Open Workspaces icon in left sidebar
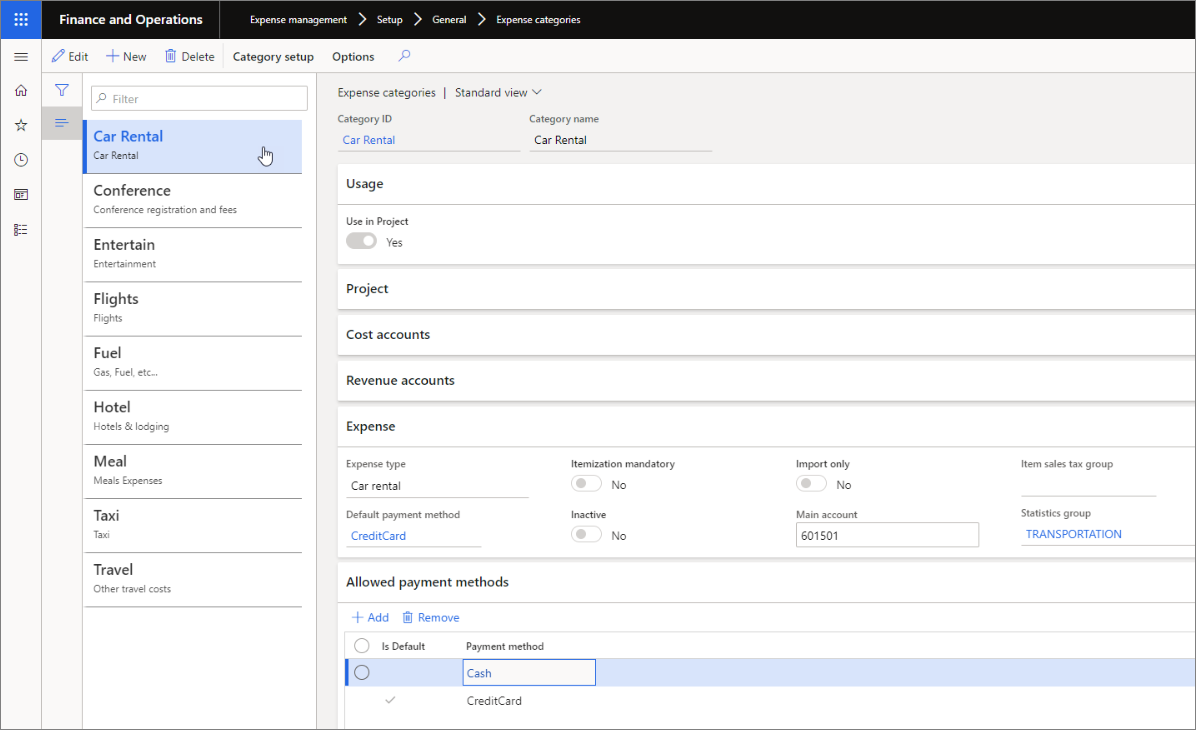1196x730 pixels. (21, 195)
